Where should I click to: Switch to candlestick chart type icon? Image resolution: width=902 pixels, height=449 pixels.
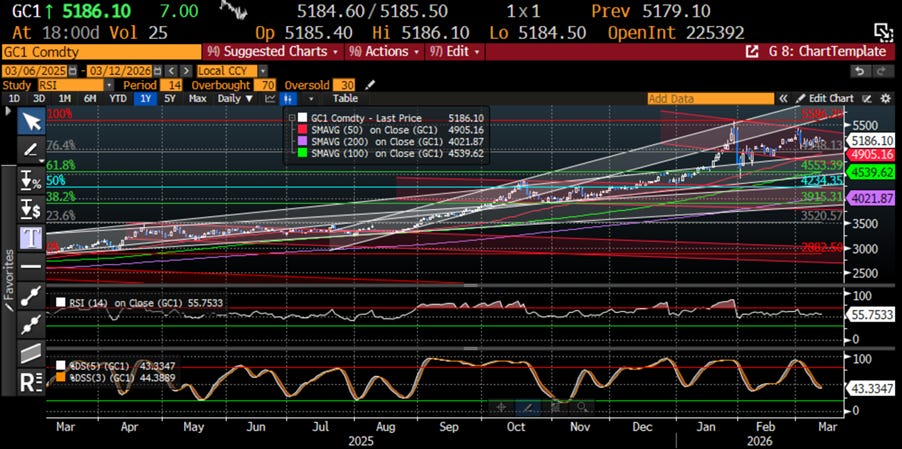(288, 99)
